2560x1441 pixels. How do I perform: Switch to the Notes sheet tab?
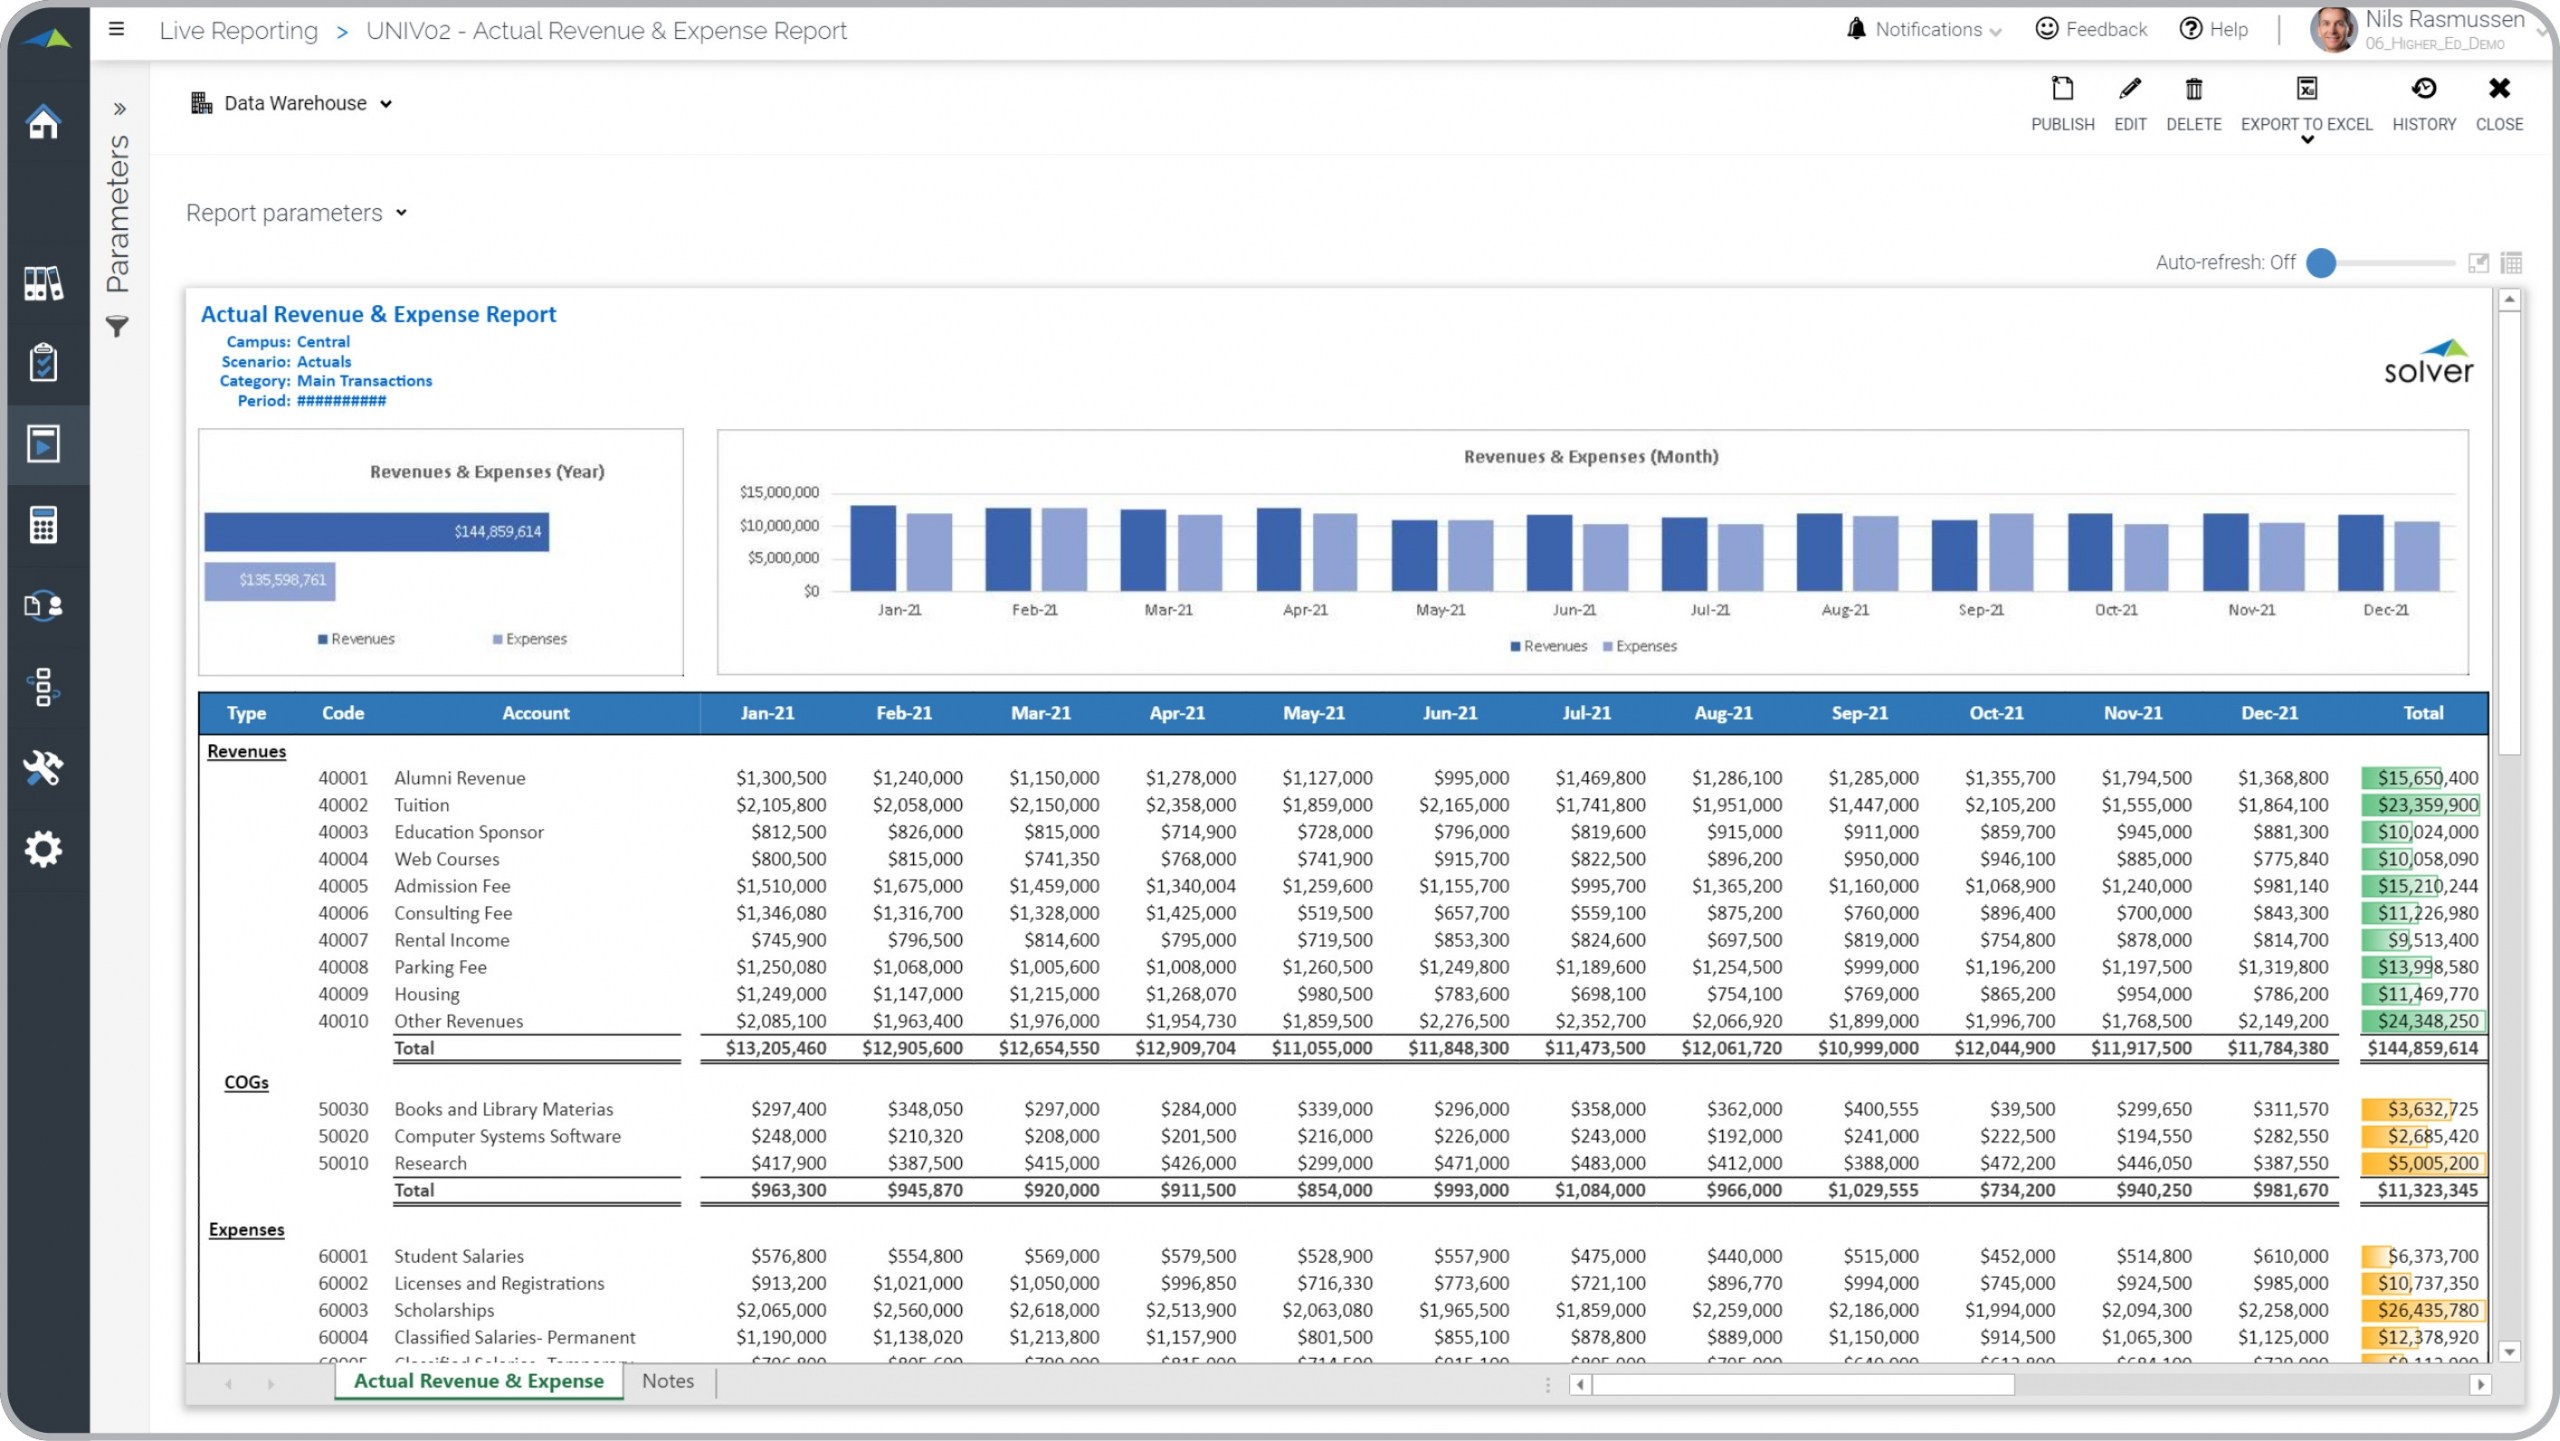(667, 1381)
